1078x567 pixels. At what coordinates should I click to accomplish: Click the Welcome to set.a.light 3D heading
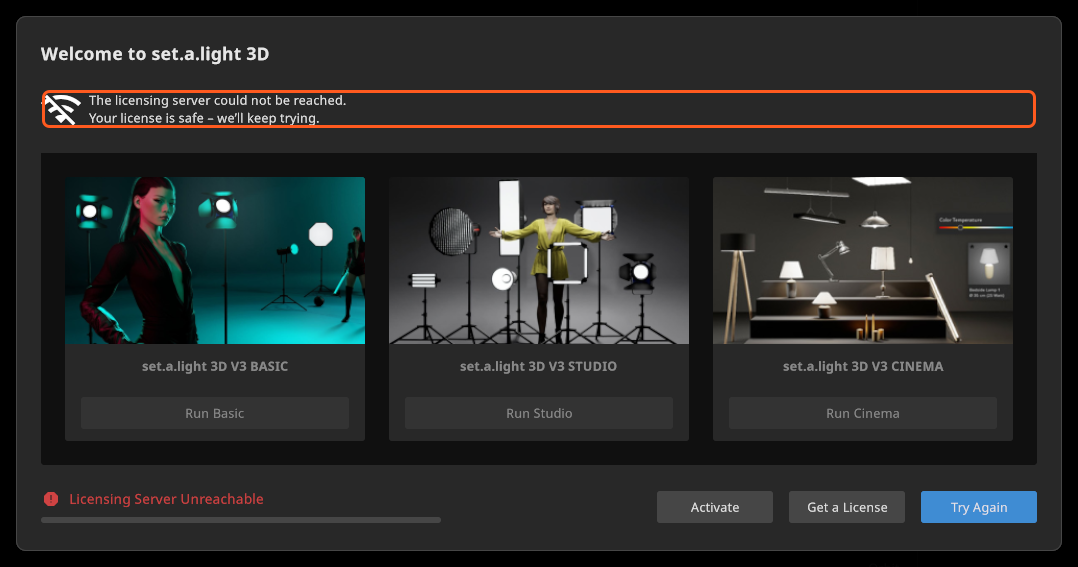[155, 54]
